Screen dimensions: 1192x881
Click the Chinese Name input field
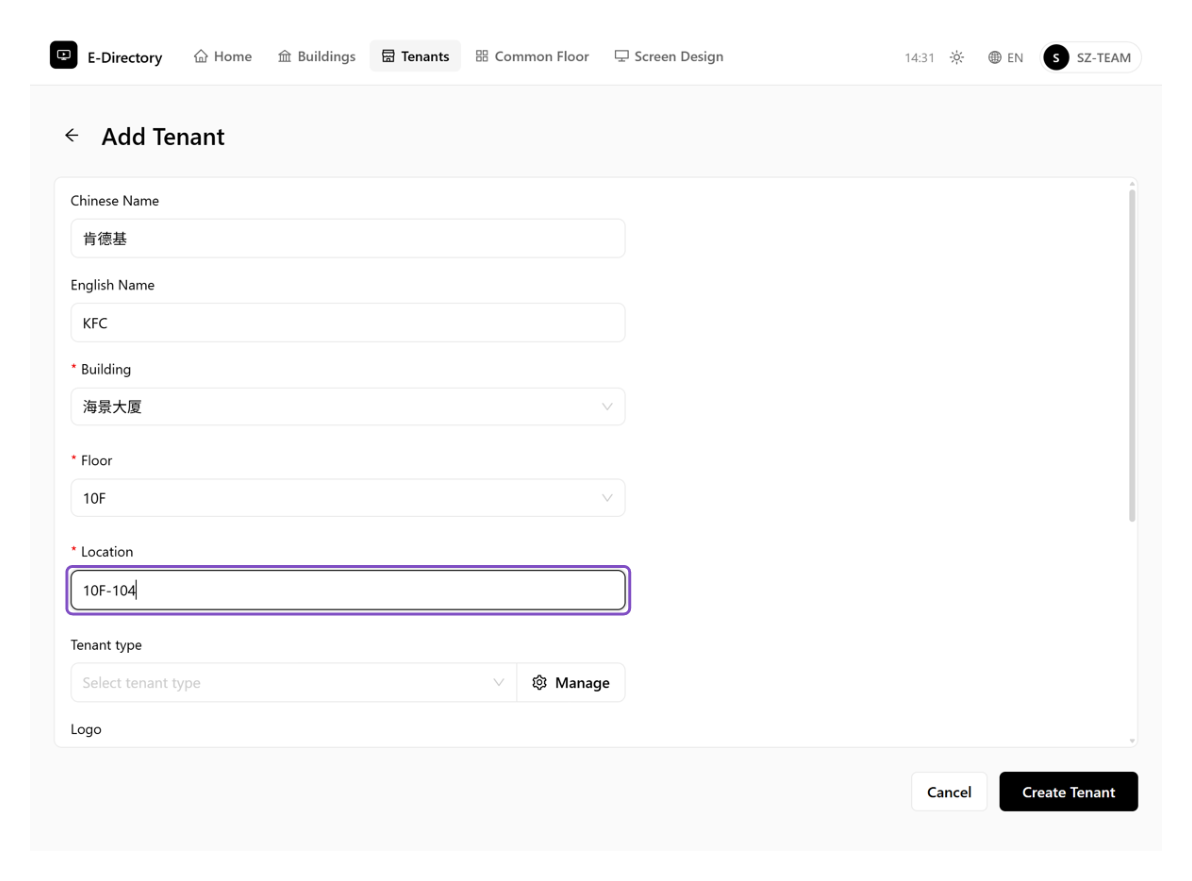(x=348, y=239)
